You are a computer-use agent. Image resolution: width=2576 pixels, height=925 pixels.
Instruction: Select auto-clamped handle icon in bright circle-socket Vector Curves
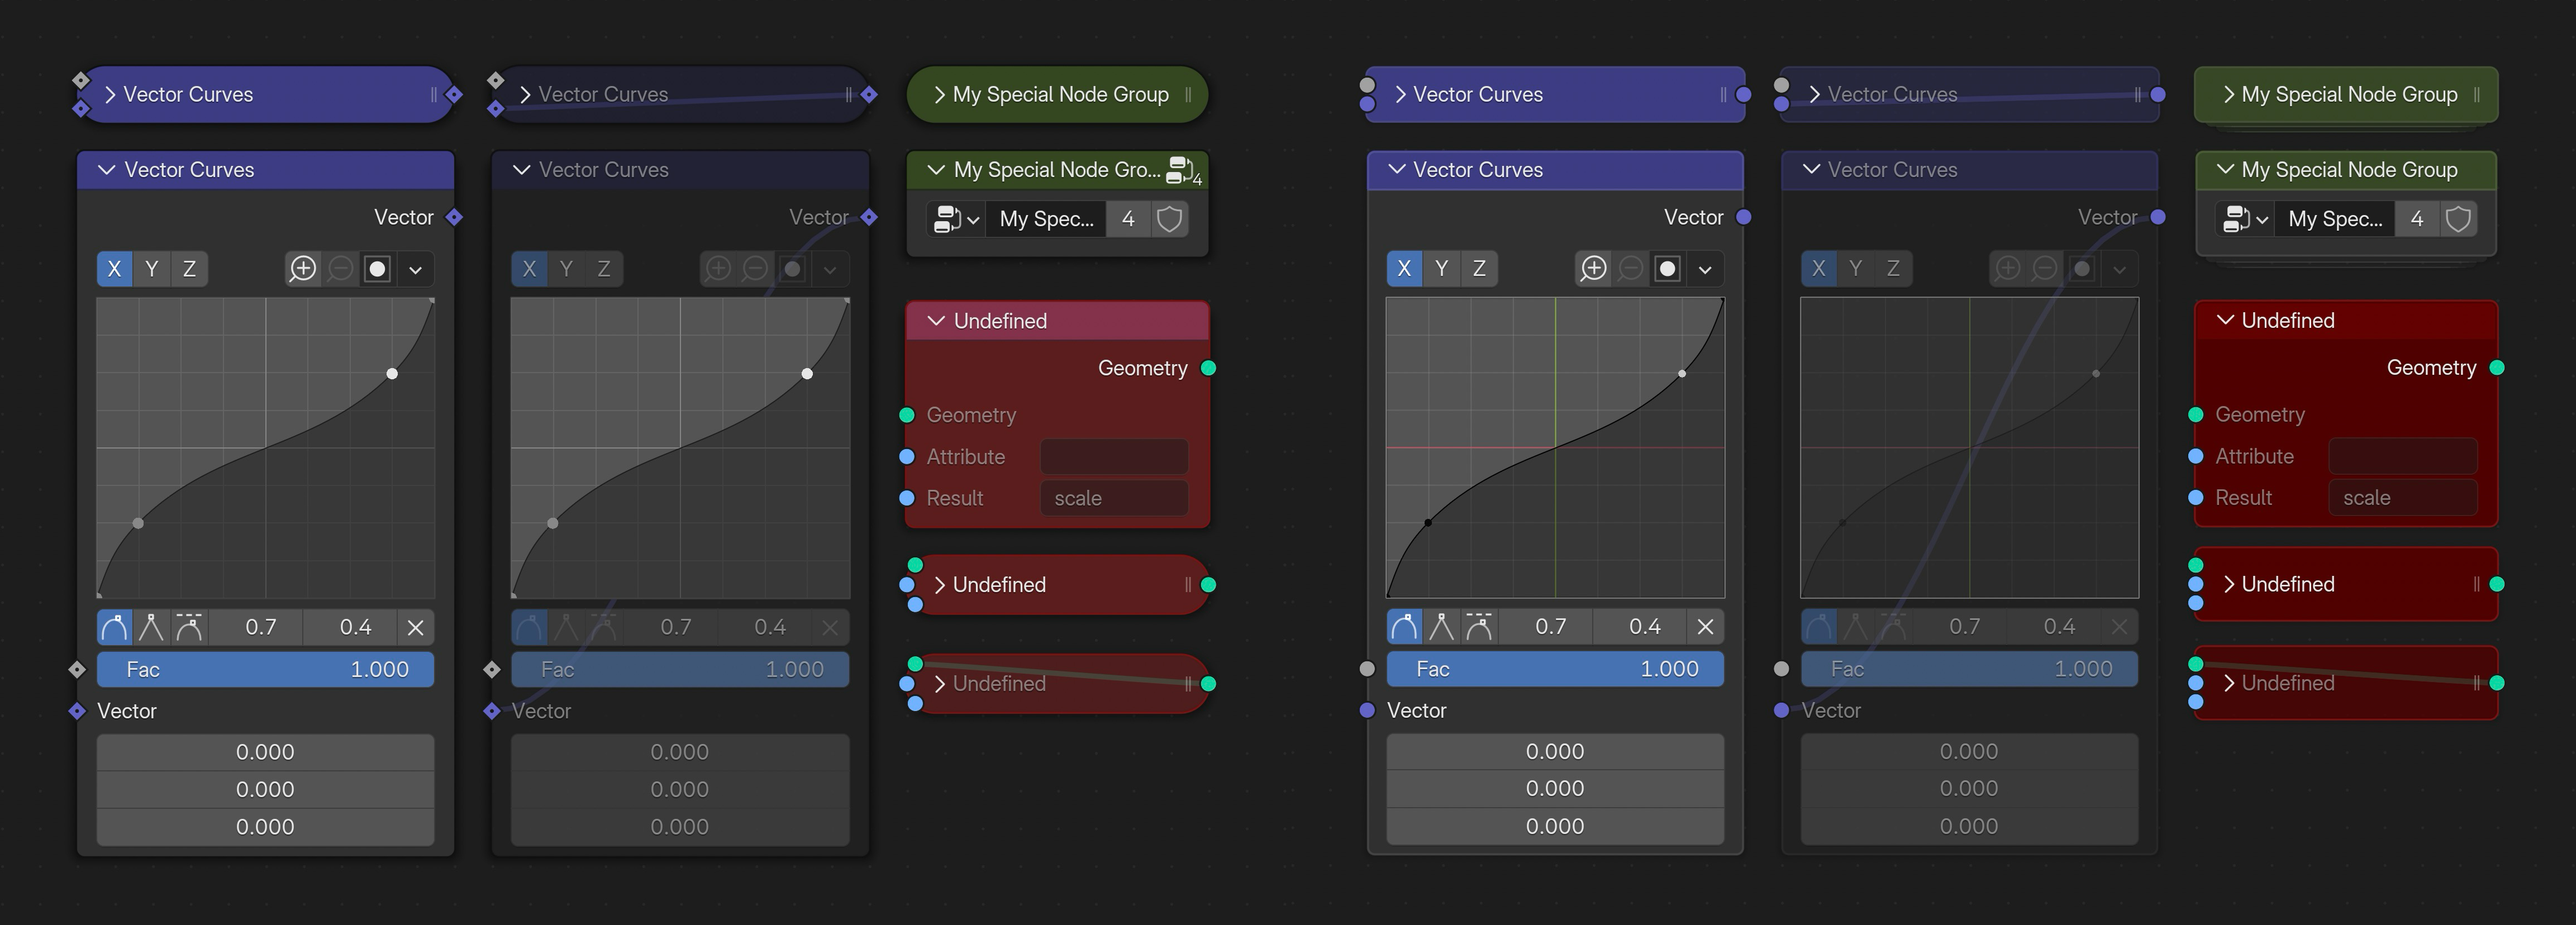click(1479, 627)
